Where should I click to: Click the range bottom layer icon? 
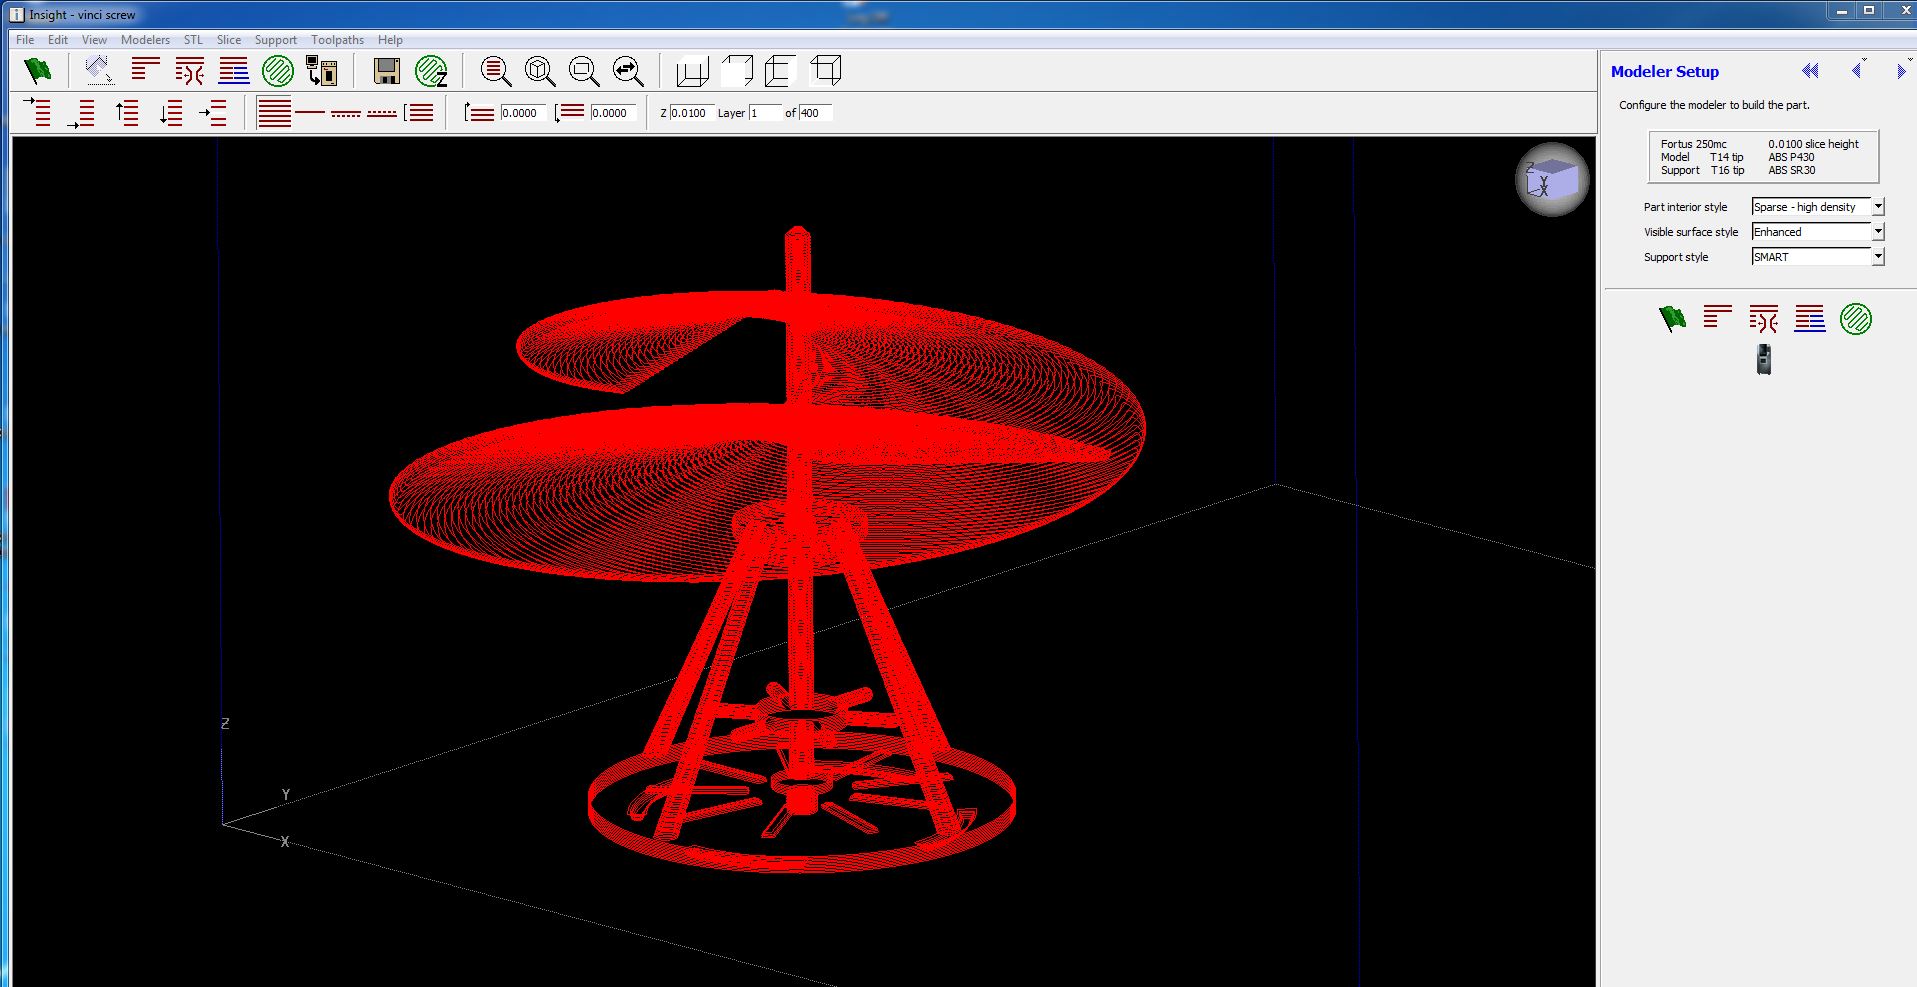(x=570, y=112)
